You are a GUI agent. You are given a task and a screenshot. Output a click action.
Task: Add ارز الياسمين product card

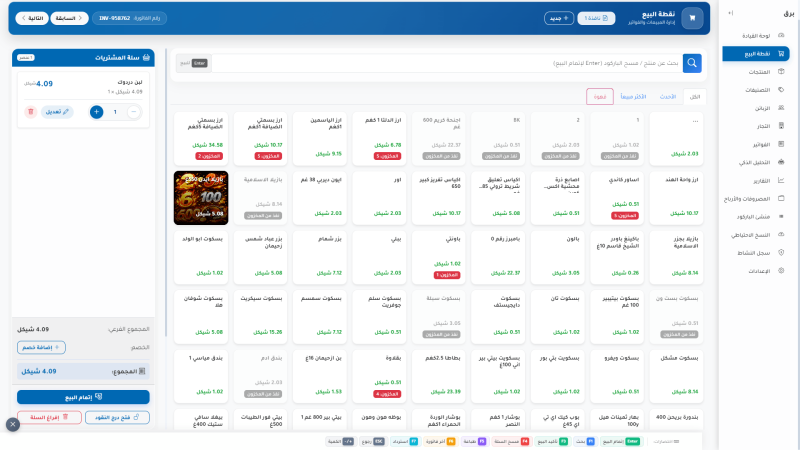tap(320, 139)
